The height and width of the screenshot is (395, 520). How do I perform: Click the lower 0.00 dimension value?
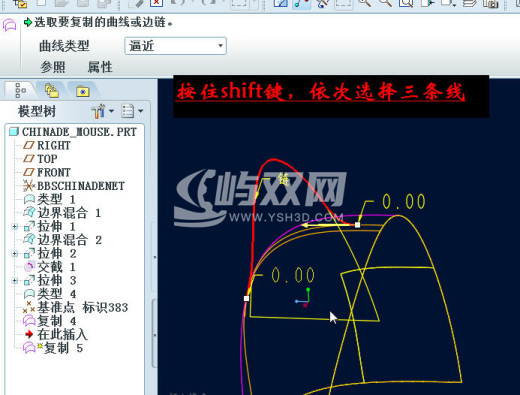tap(293, 275)
